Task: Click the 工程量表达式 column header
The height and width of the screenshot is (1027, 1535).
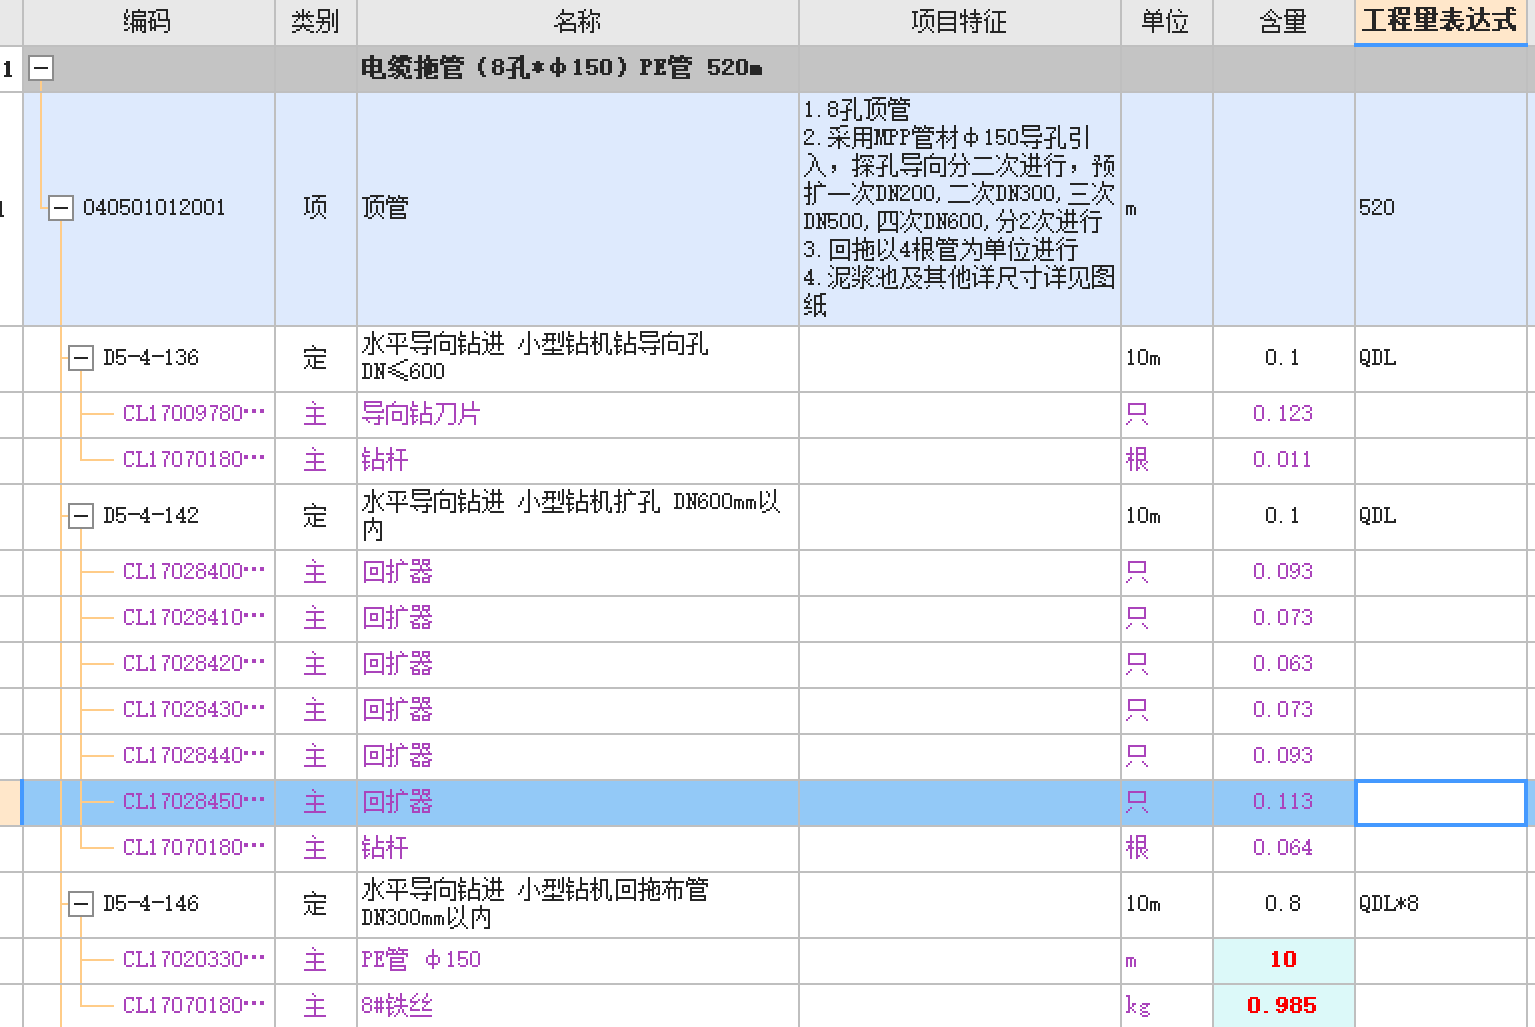Action: click(x=1441, y=22)
